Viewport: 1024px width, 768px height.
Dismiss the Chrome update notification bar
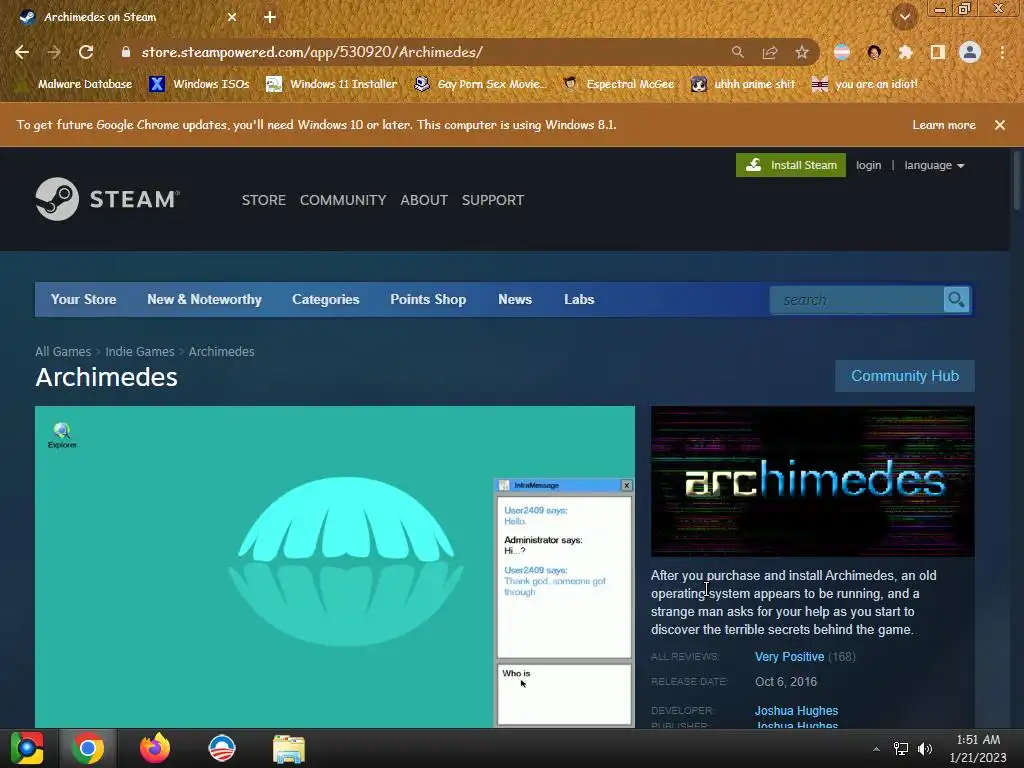(x=1000, y=125)
